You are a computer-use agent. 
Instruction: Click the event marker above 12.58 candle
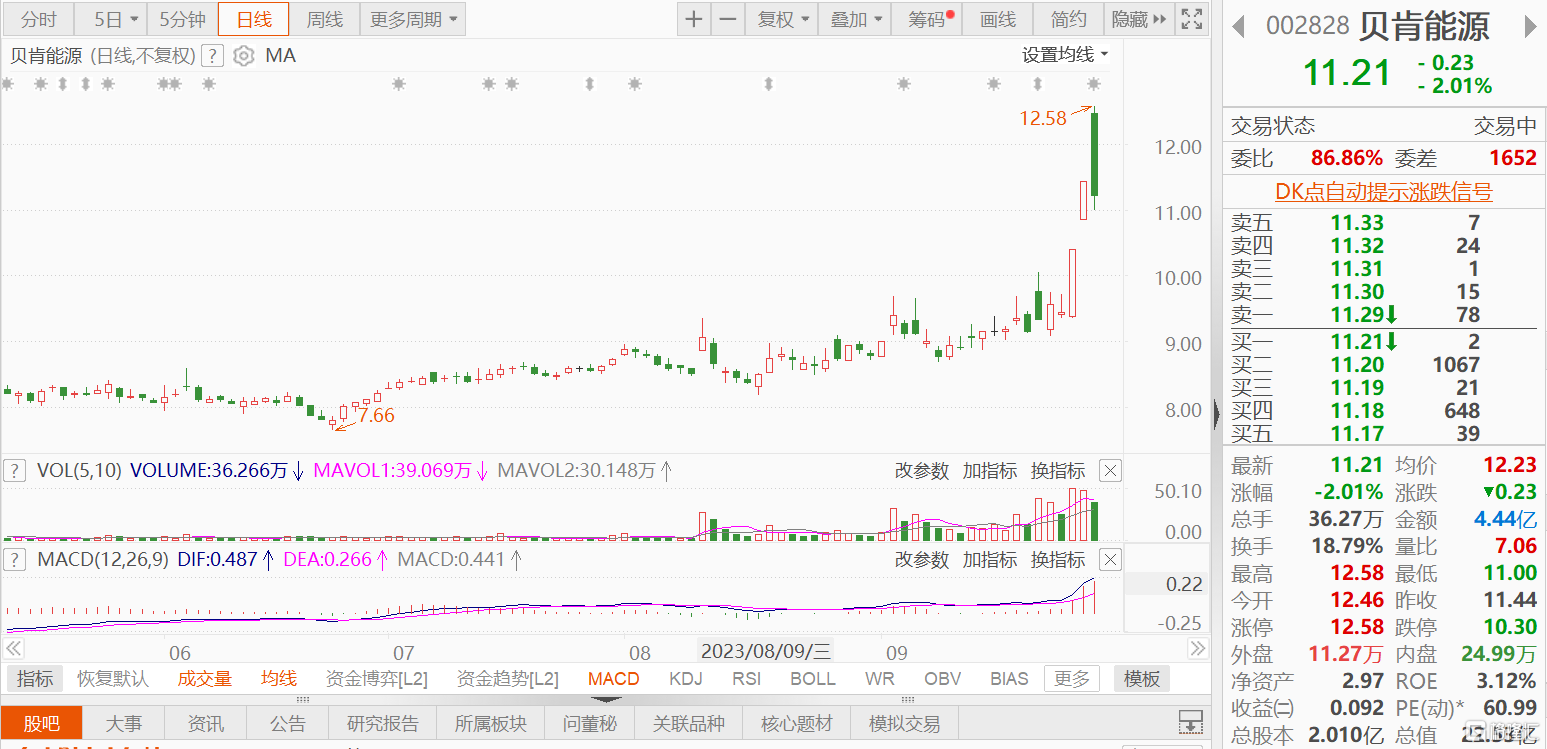point(1094,84)
